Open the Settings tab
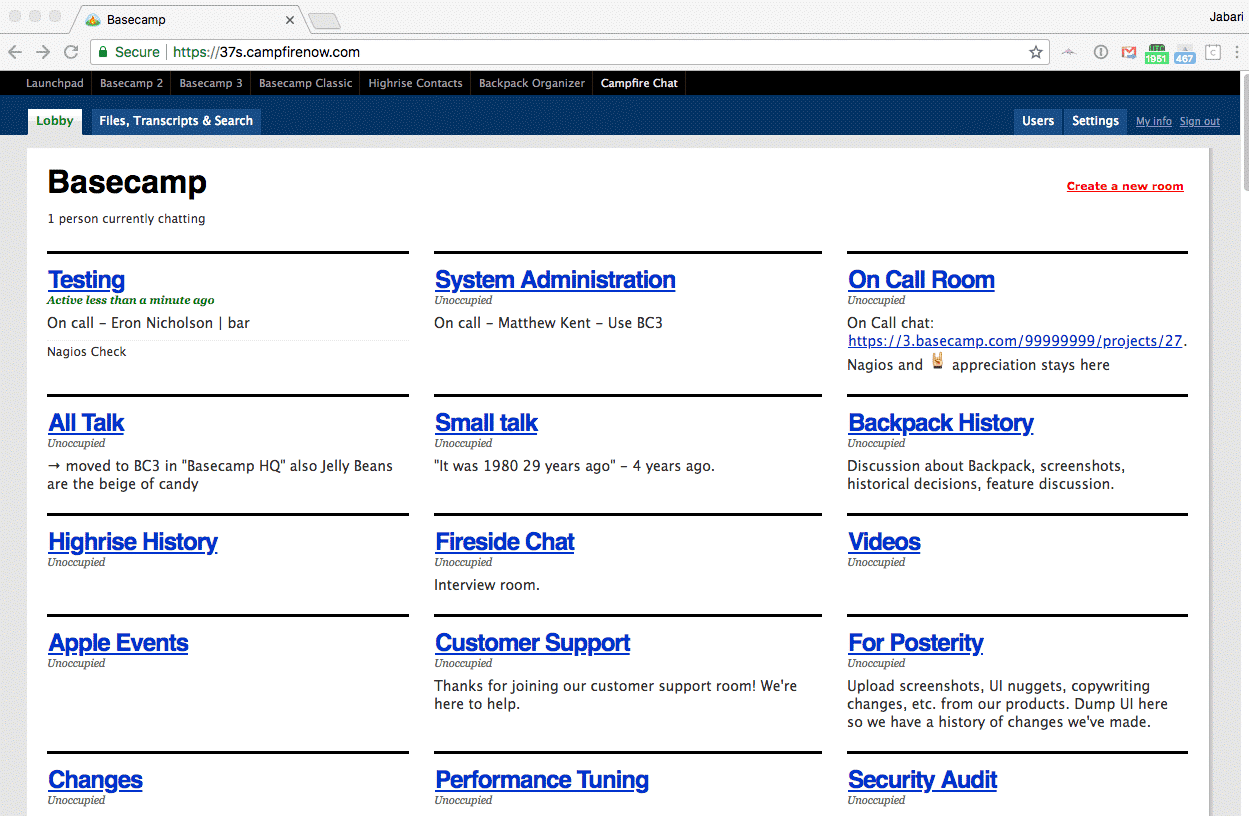Image resolution: width=1249 pixels, height=816 pixels. [x=1095, y=121]
